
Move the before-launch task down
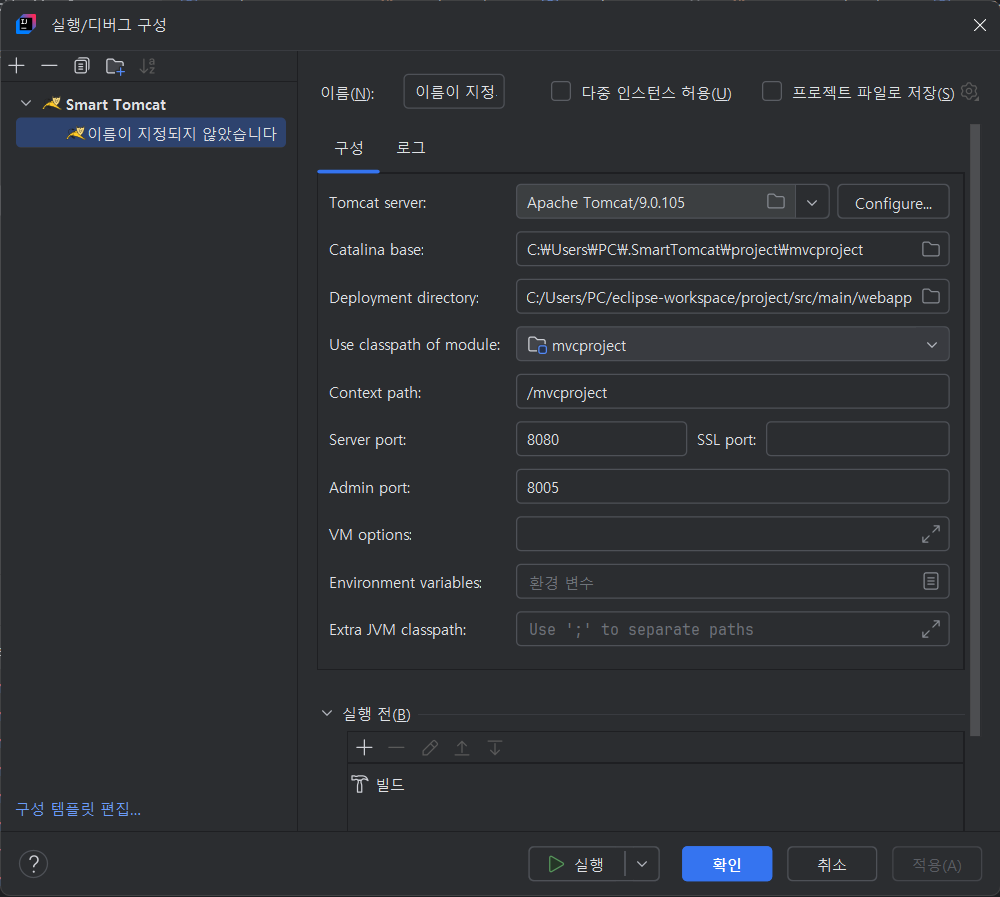click(495, 747)
